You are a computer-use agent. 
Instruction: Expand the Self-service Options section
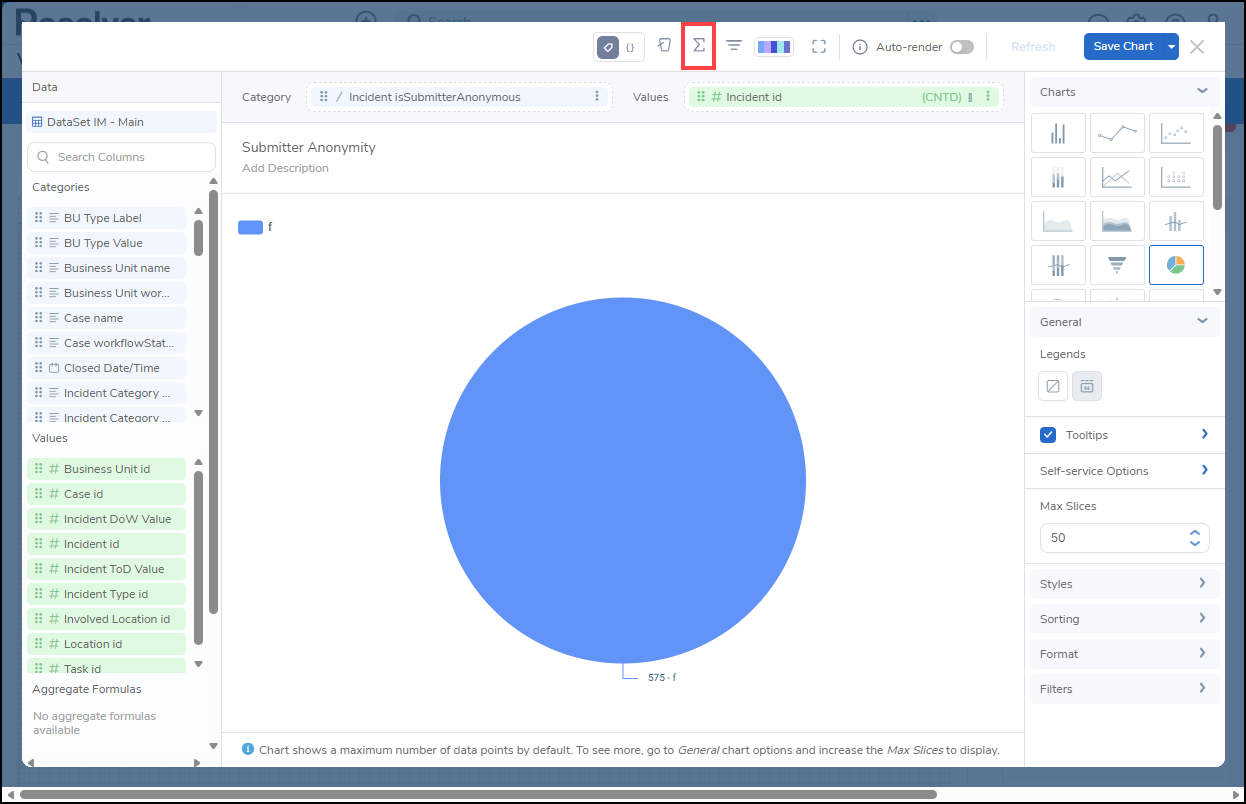1204,470
